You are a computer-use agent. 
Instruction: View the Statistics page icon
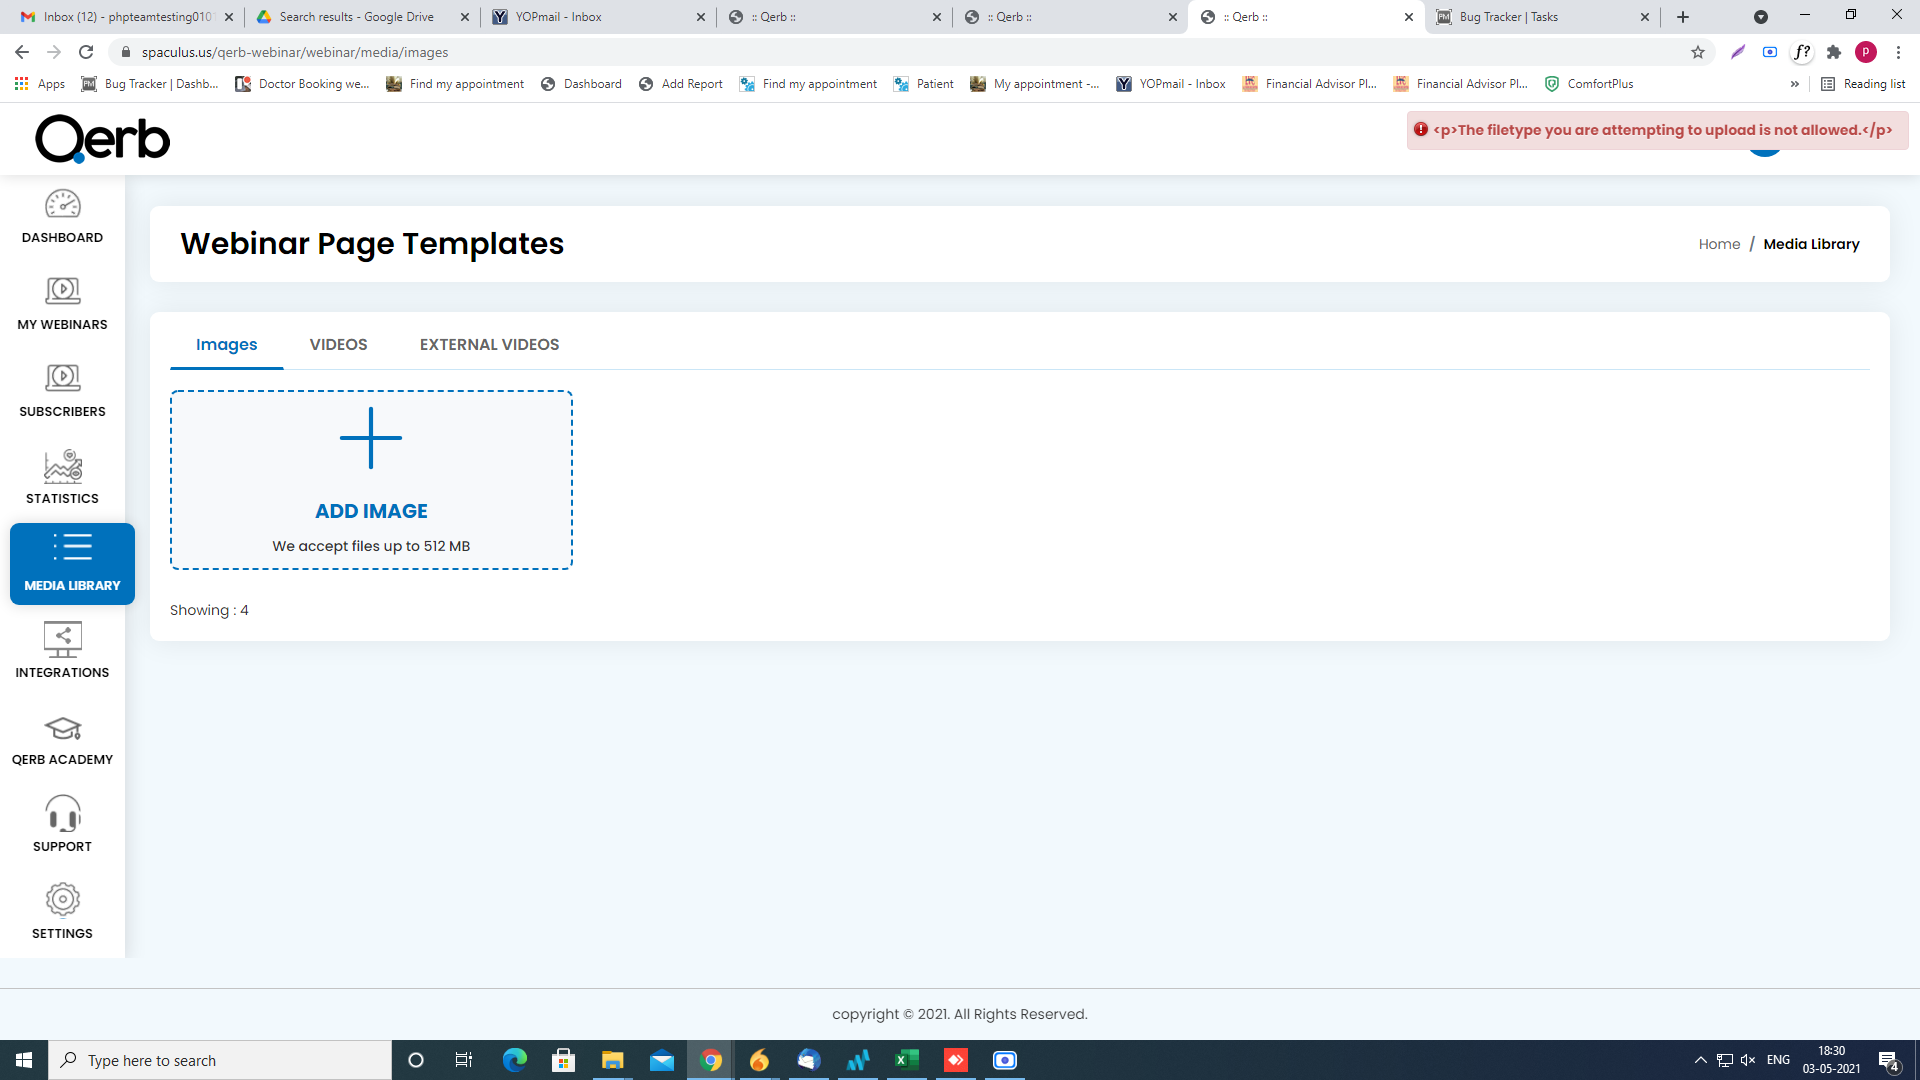click(x=62, y=467)
